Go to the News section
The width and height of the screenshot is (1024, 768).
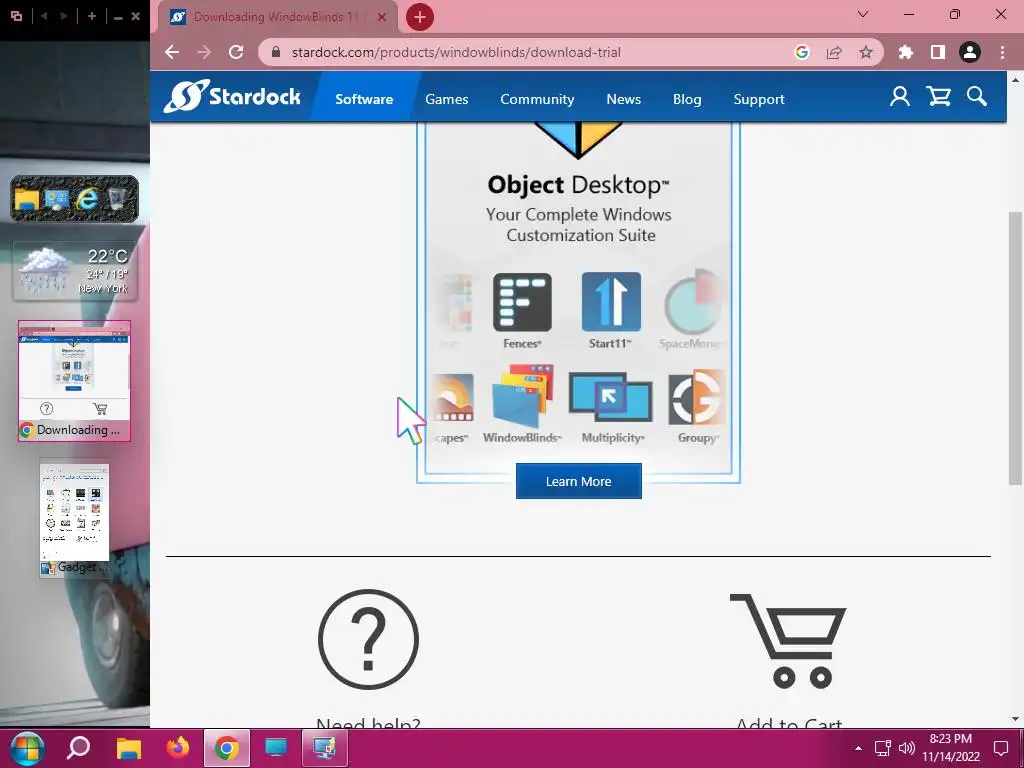click(624, 99)
